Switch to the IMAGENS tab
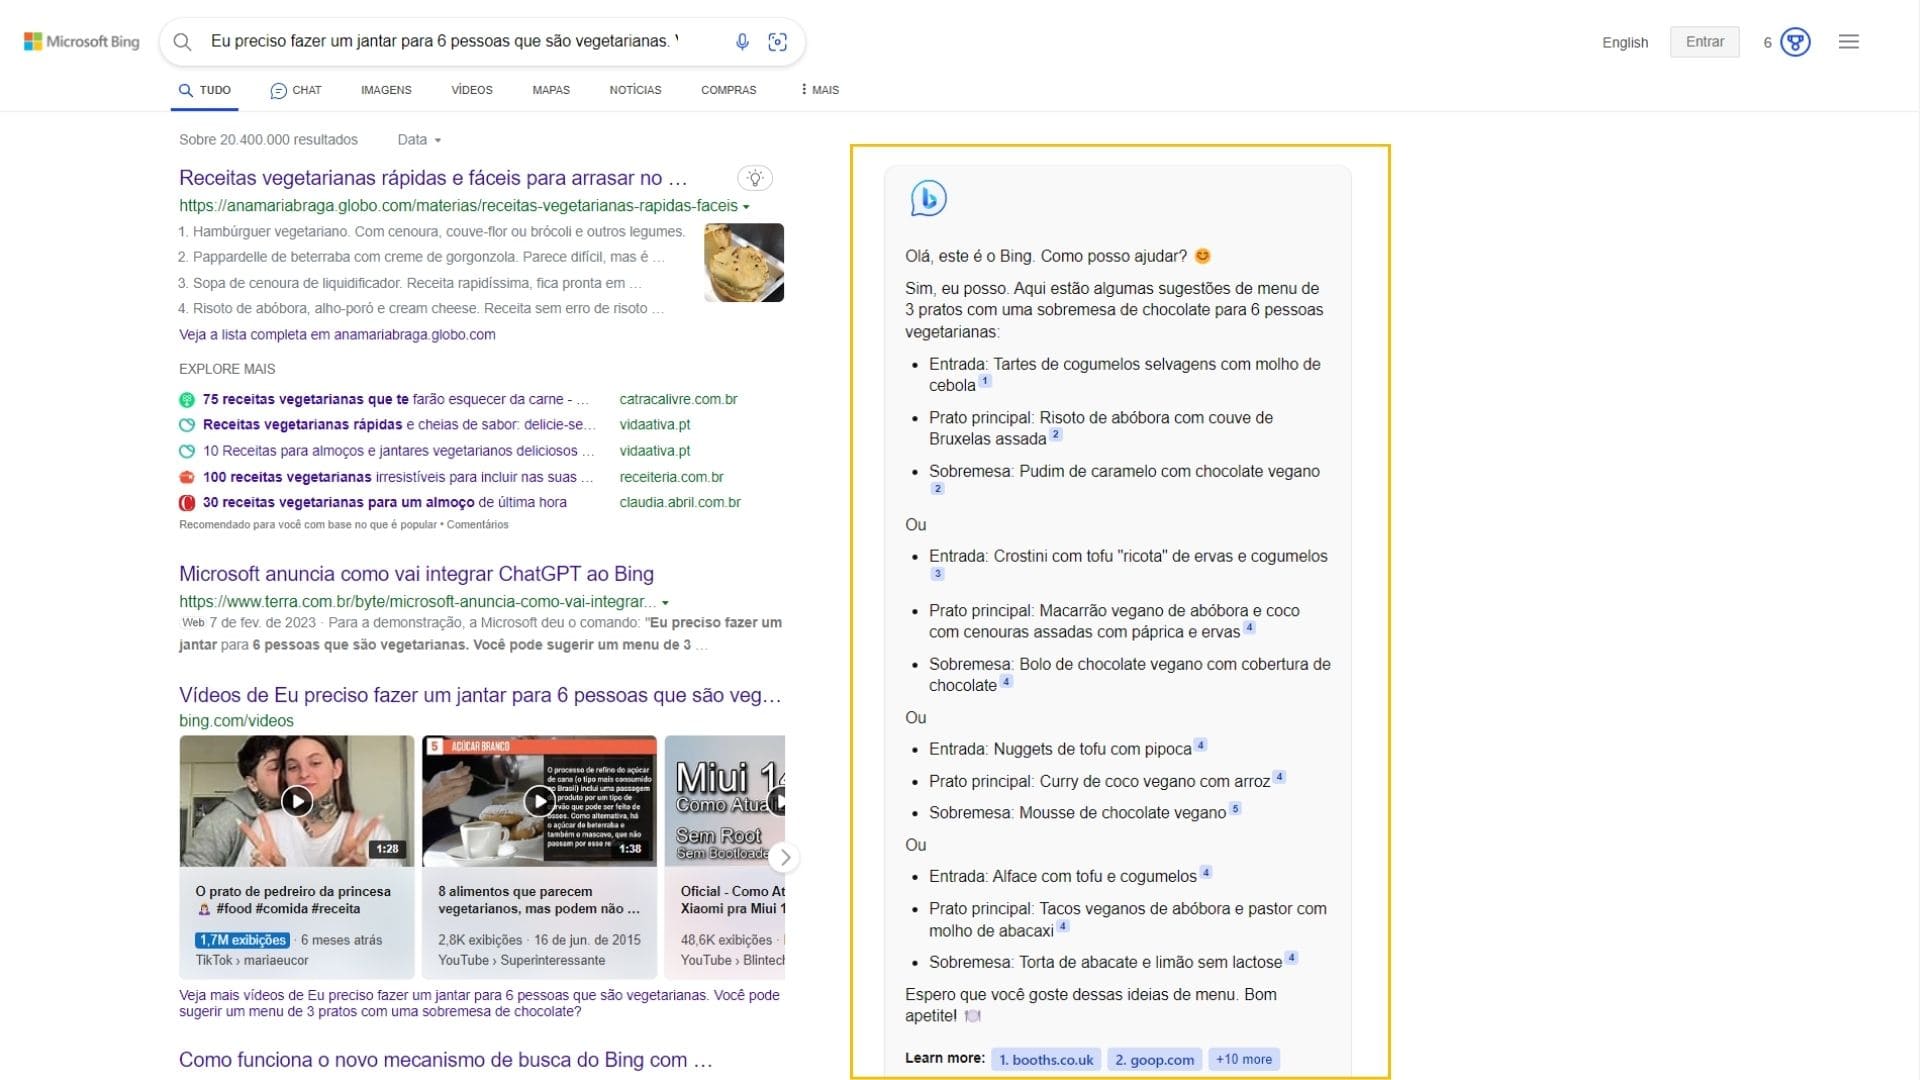 pos(386,90)
